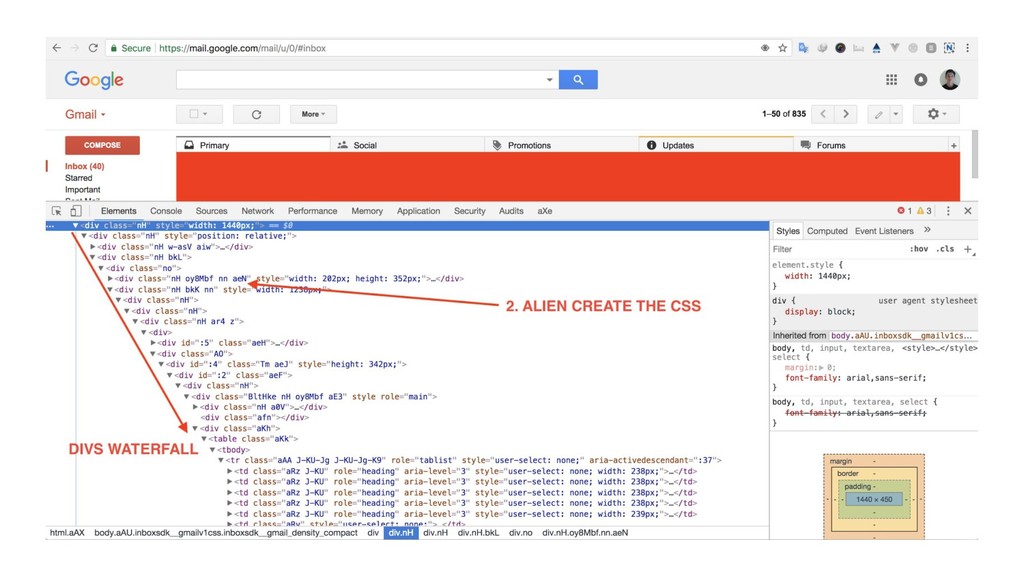Click the blue search magnifier button
The width and height of the screenshot is (1024, 576).
578,80
